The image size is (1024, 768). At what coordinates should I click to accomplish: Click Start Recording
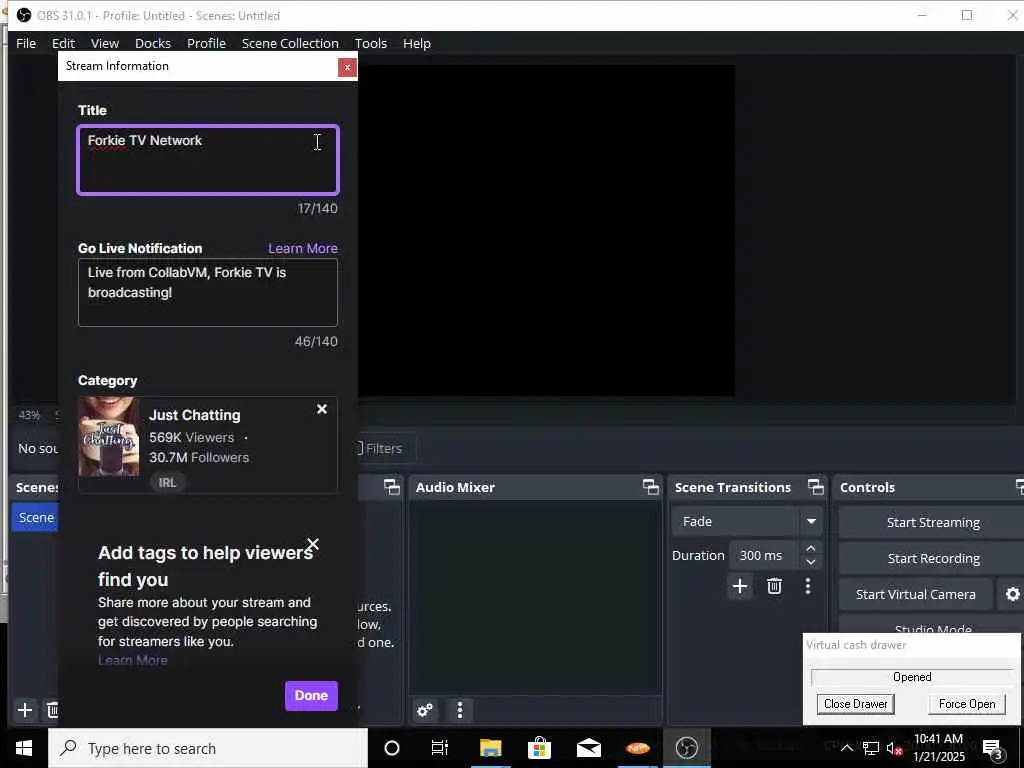pyautogui.click(x=933, y=558)
